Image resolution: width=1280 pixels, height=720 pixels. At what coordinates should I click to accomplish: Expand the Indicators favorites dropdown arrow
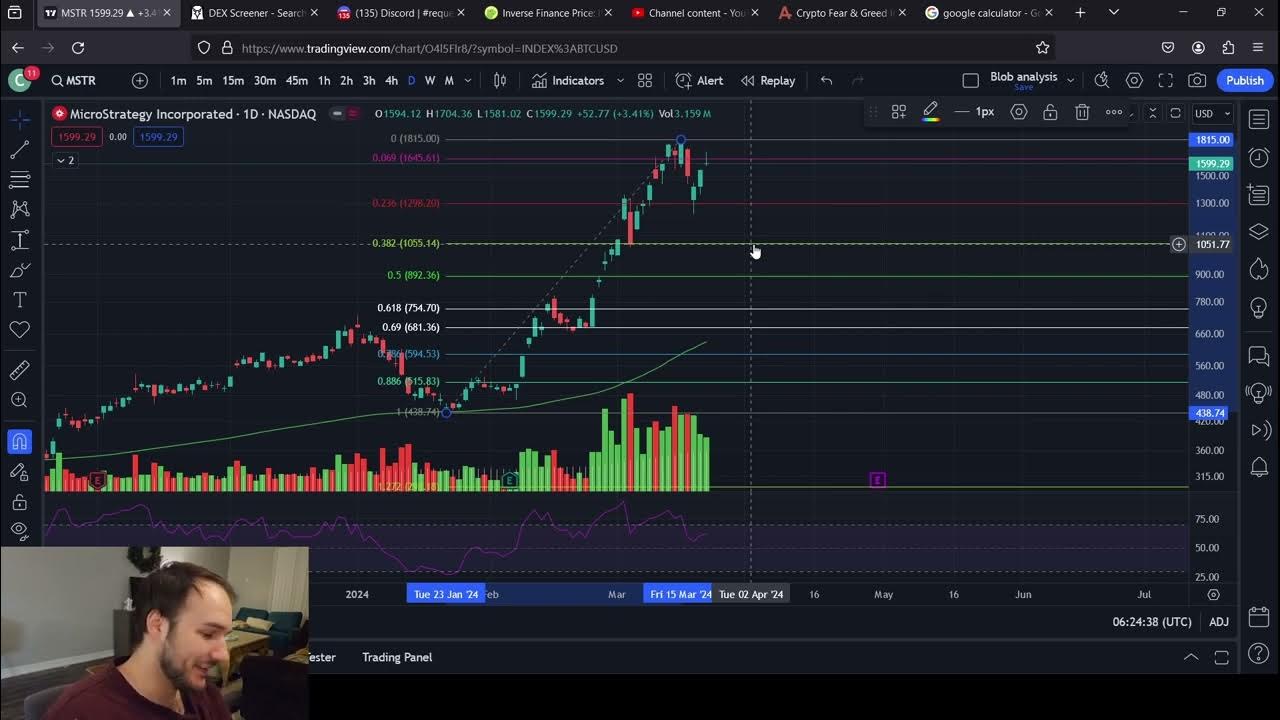point(620,81)
